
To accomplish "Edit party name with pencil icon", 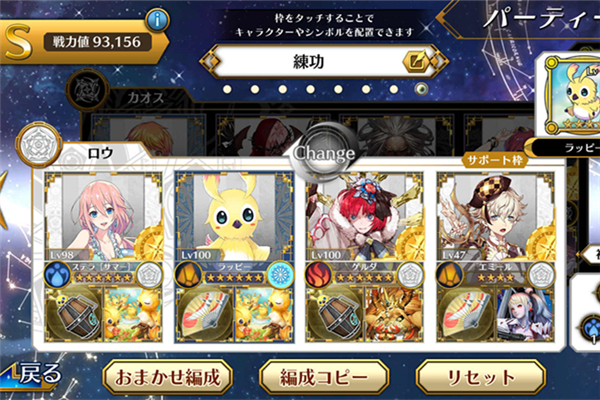I will pos(416,62).
